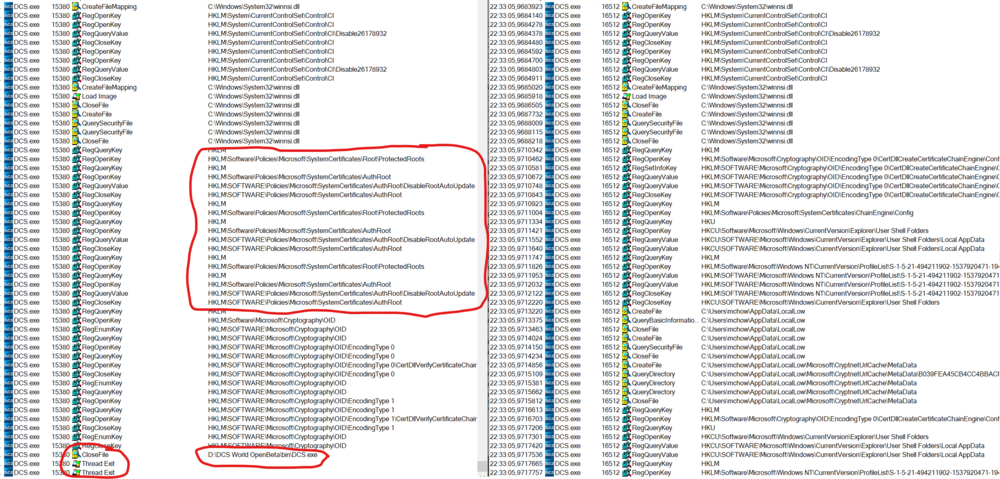The width and height of the screenshot is (1000, 479).
Task: Click RegQueryKey icon in row 22:33:05,9710342
Action: pos(626,150)
